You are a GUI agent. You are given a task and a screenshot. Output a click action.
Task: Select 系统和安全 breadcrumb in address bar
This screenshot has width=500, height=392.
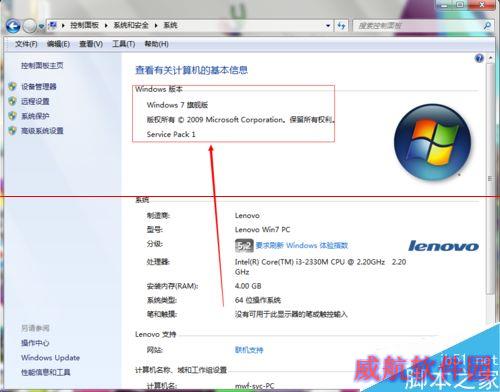coord(131,25)
